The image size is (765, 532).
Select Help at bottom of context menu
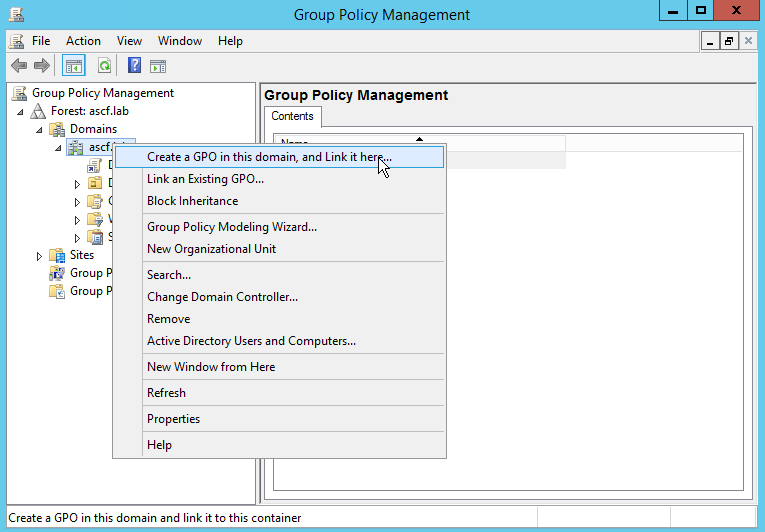[x=280, y=445]
